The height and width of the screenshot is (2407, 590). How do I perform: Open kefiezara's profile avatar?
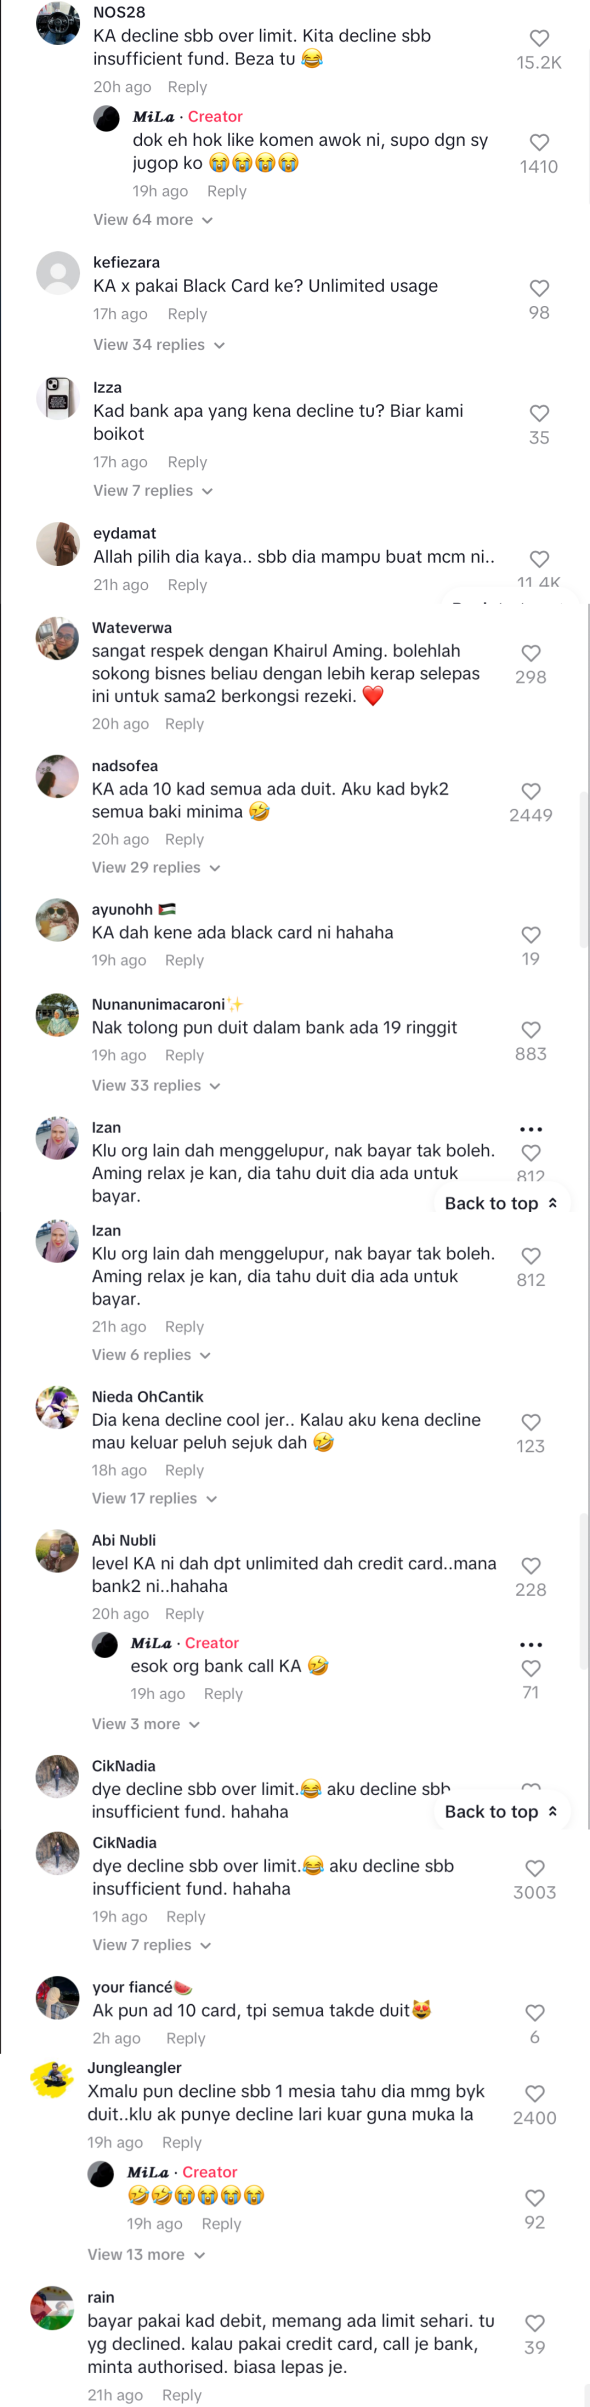click(58, 273)
